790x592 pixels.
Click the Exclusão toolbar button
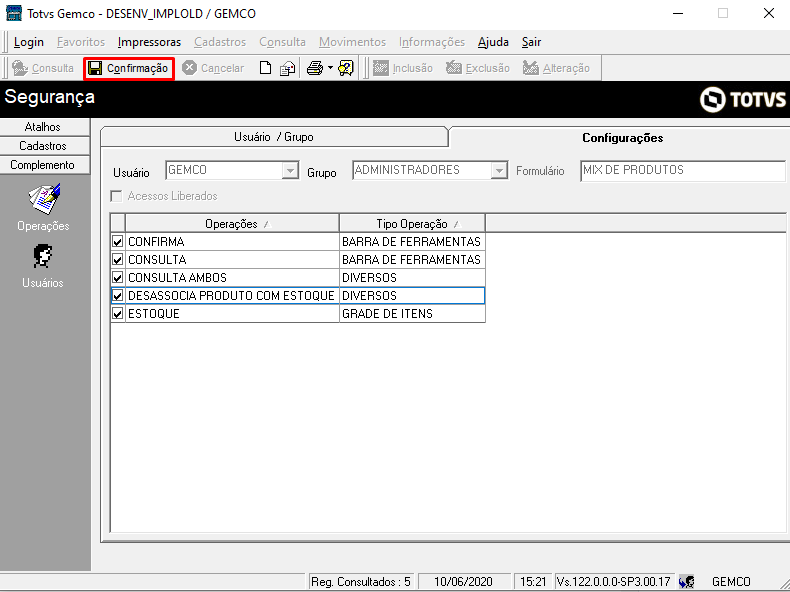point(478,68)
